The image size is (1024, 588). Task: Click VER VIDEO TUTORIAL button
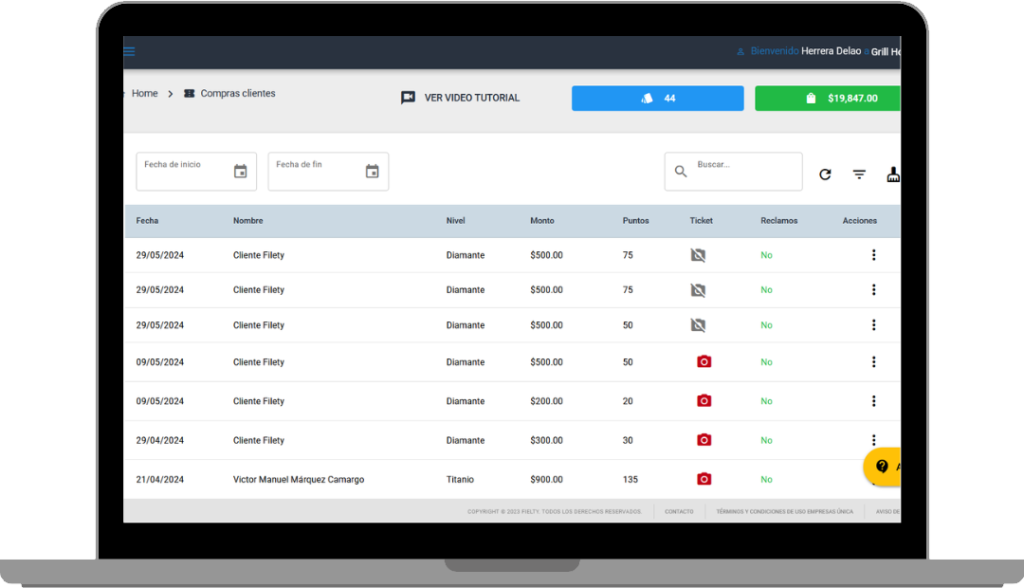point(460,98)
